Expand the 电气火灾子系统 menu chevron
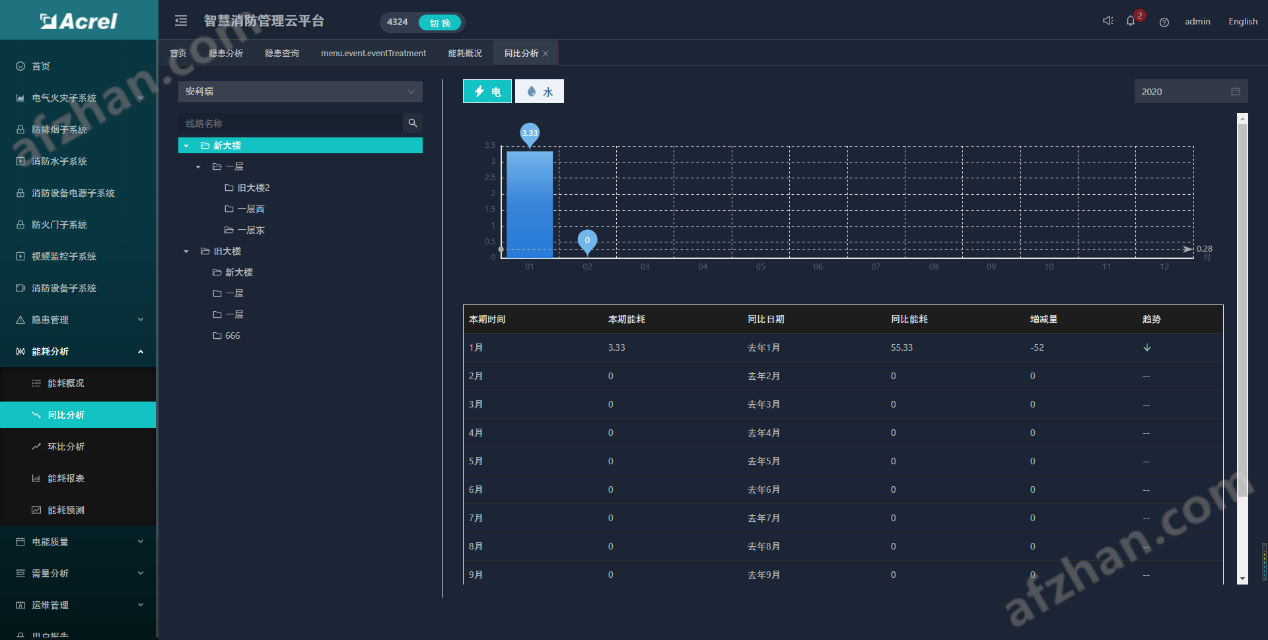Screen dimensions: 1268x640 (x=140, y=98)
